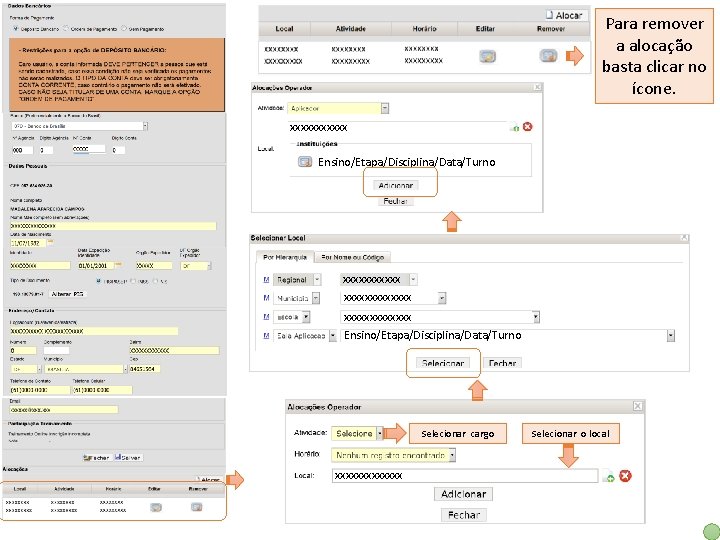Click the Local column header in top table

click(x=284, y=28)
